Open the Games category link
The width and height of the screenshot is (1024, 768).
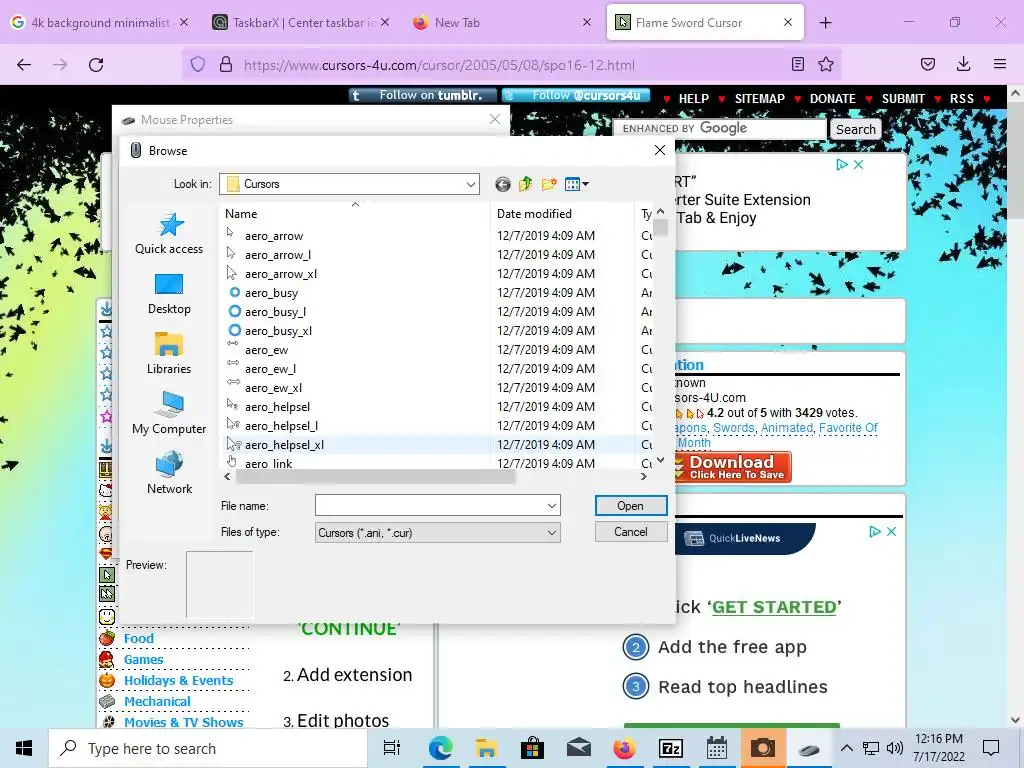144,659
